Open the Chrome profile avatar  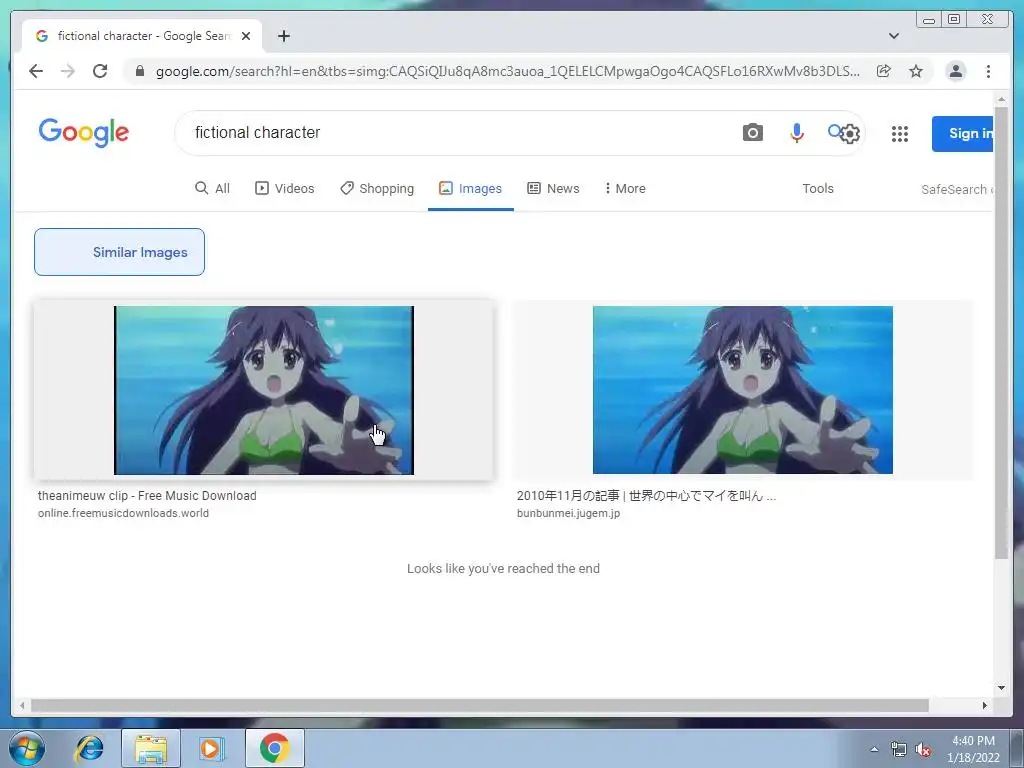pos(955,71)
